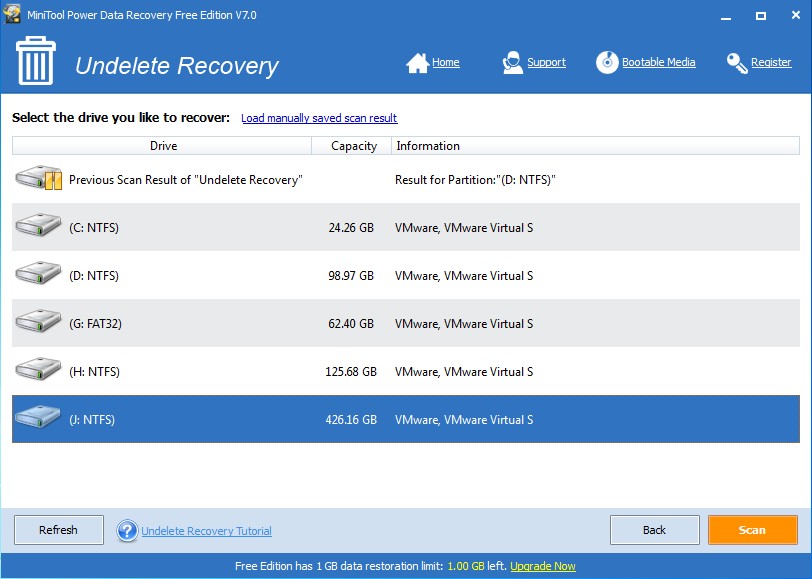Click VMware Virtual S info in G: row

(x=464, y=324)
